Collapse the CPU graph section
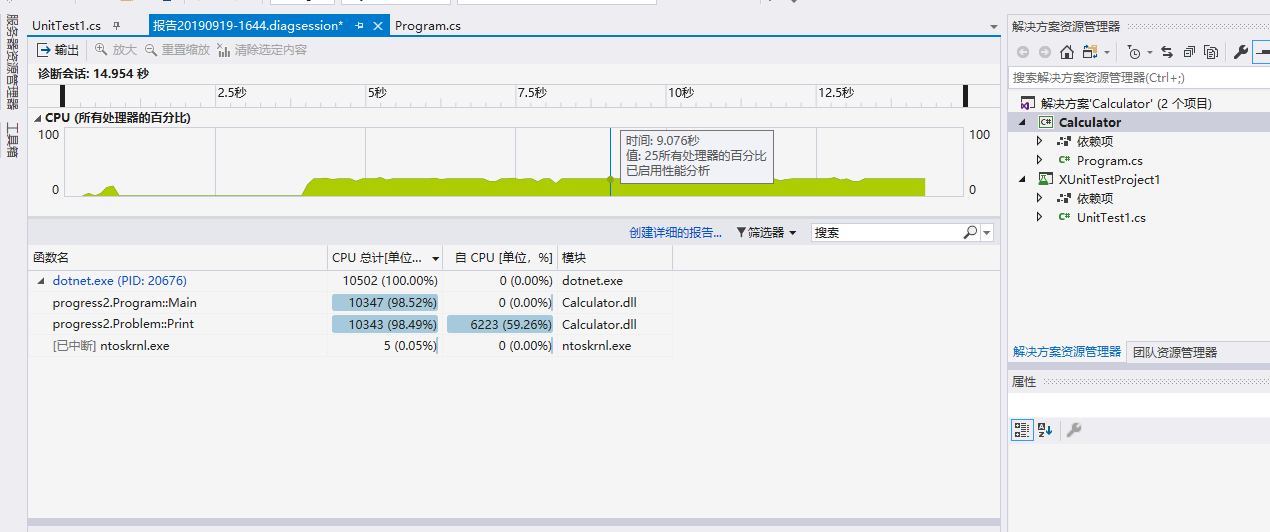The width and height of the screenshot is (1270, 532). pos(38,118)
